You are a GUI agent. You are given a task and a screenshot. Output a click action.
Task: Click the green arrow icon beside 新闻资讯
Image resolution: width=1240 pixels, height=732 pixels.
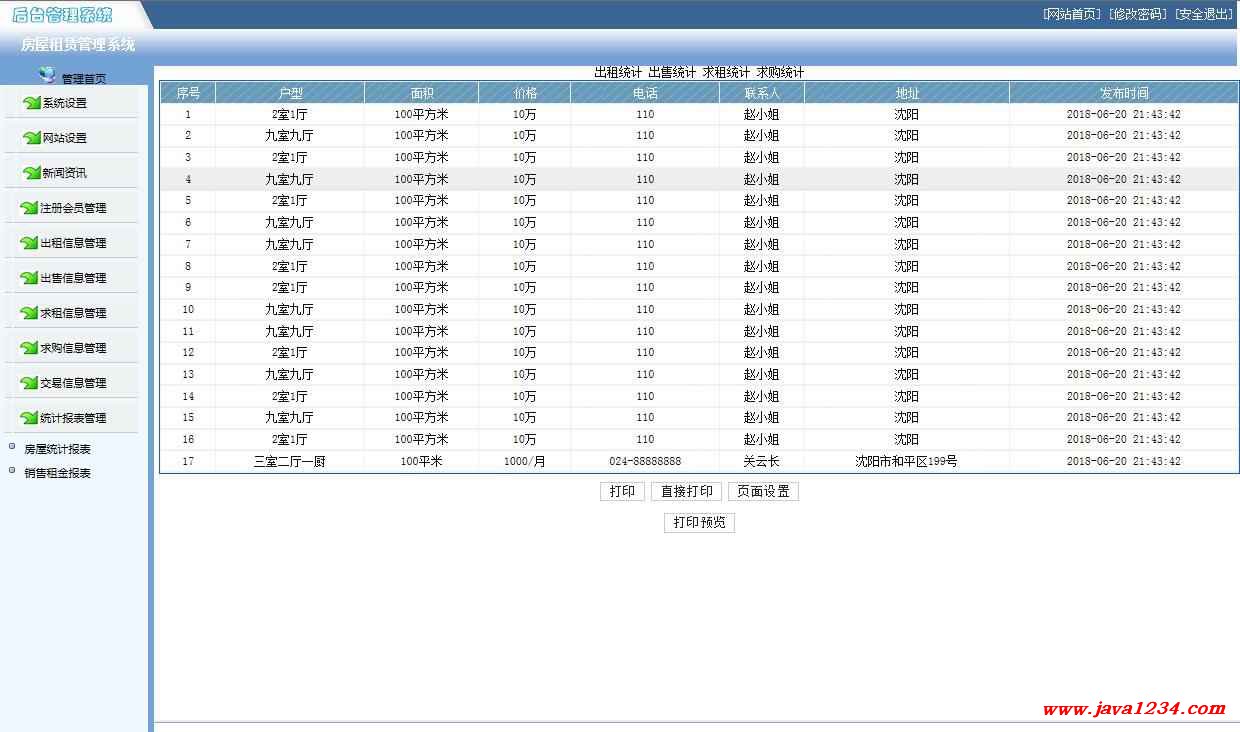pos(31,173)
